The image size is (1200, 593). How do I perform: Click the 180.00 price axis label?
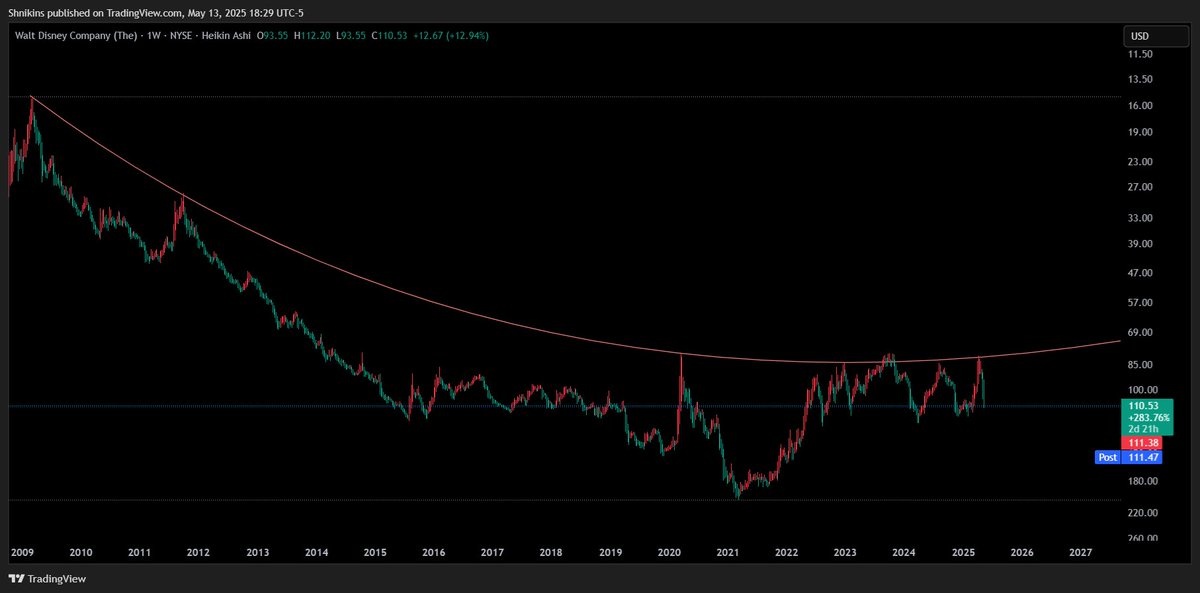(x=1143, y=481)
